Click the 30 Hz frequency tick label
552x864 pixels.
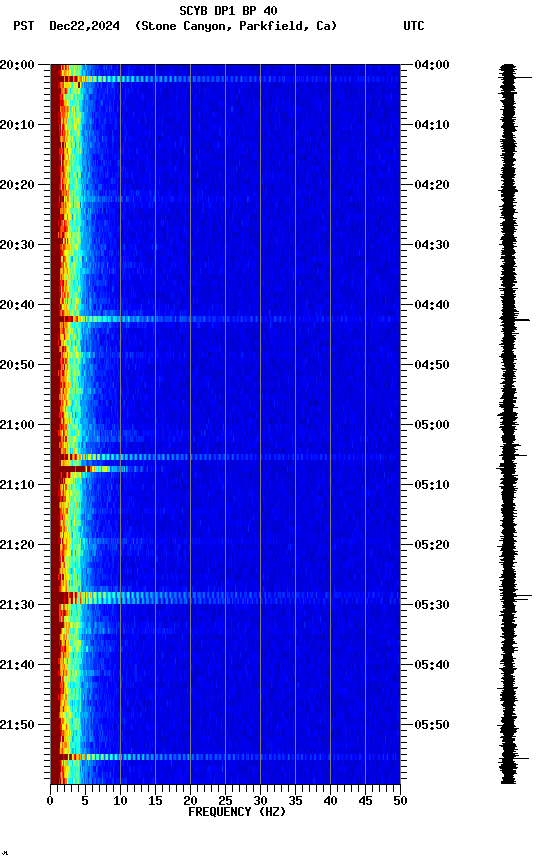[x=260, y=801]
